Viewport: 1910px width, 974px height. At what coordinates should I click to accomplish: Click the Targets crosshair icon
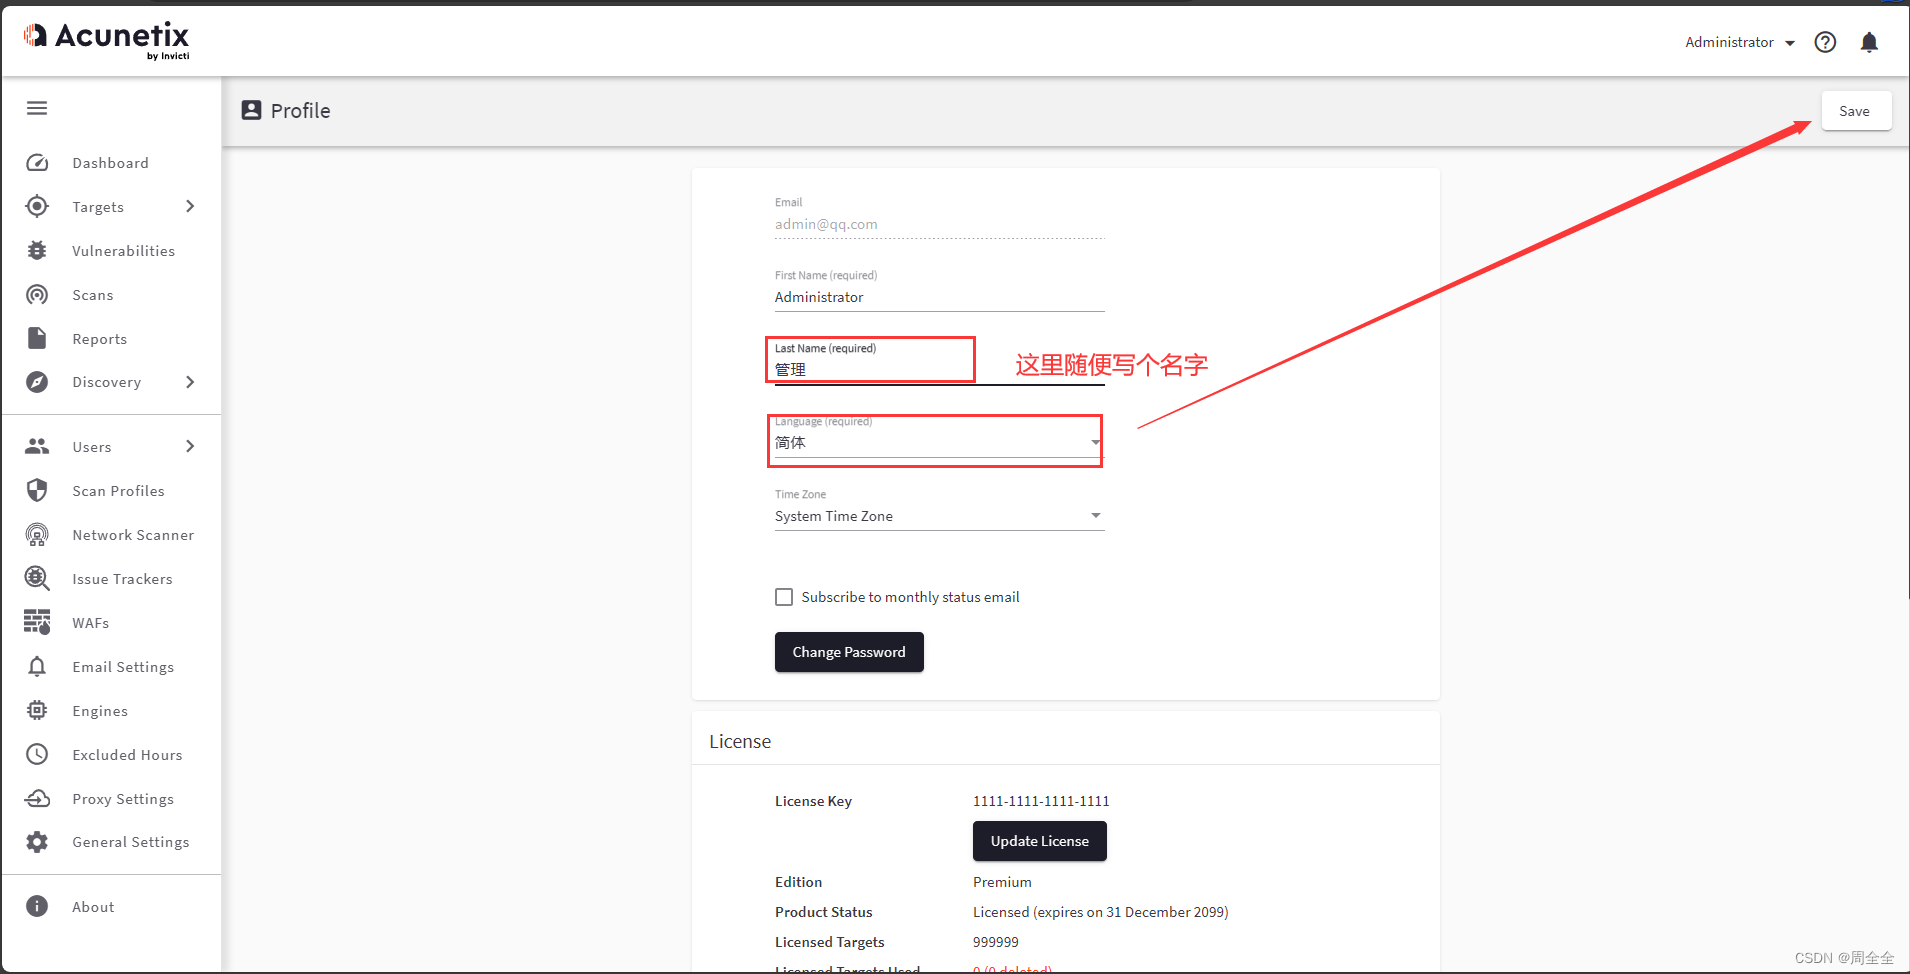pos(37,207)
